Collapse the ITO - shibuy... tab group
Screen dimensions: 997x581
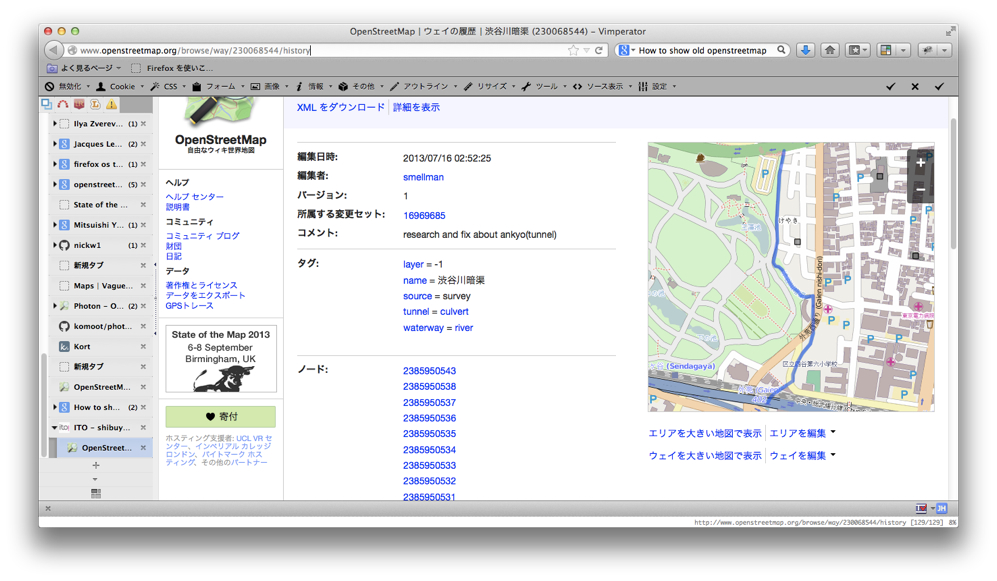pyautogui.click(x=55, y=427)
